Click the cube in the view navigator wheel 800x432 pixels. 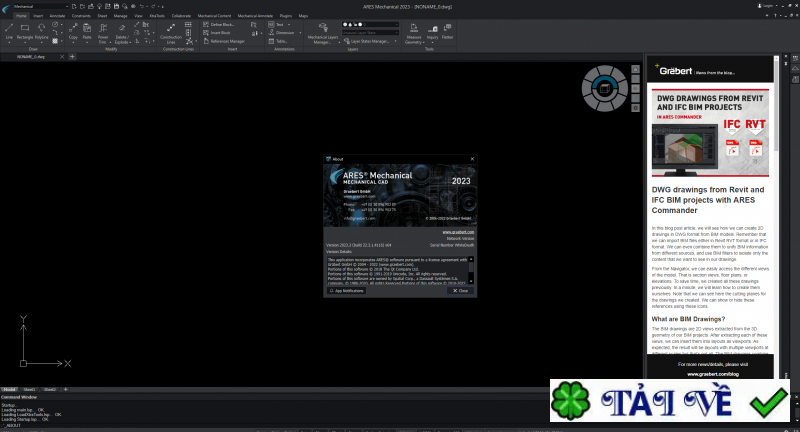605,88
